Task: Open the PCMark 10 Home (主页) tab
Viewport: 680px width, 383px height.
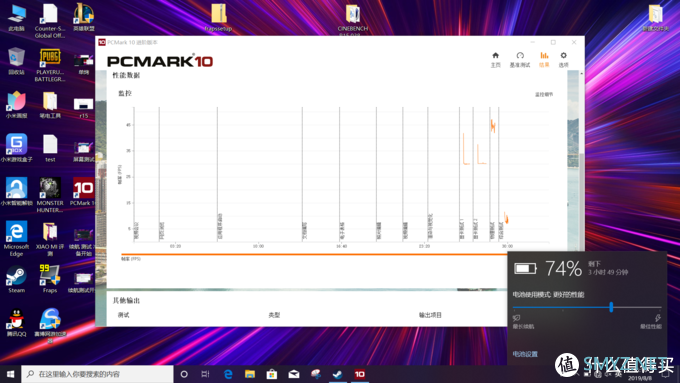Action: (x=495, y=59)
